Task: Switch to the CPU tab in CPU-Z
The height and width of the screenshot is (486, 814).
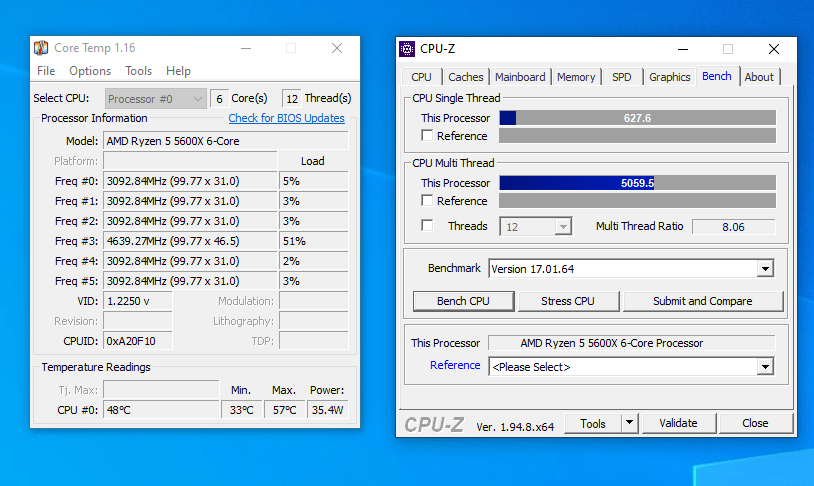Action: point(422,77)
